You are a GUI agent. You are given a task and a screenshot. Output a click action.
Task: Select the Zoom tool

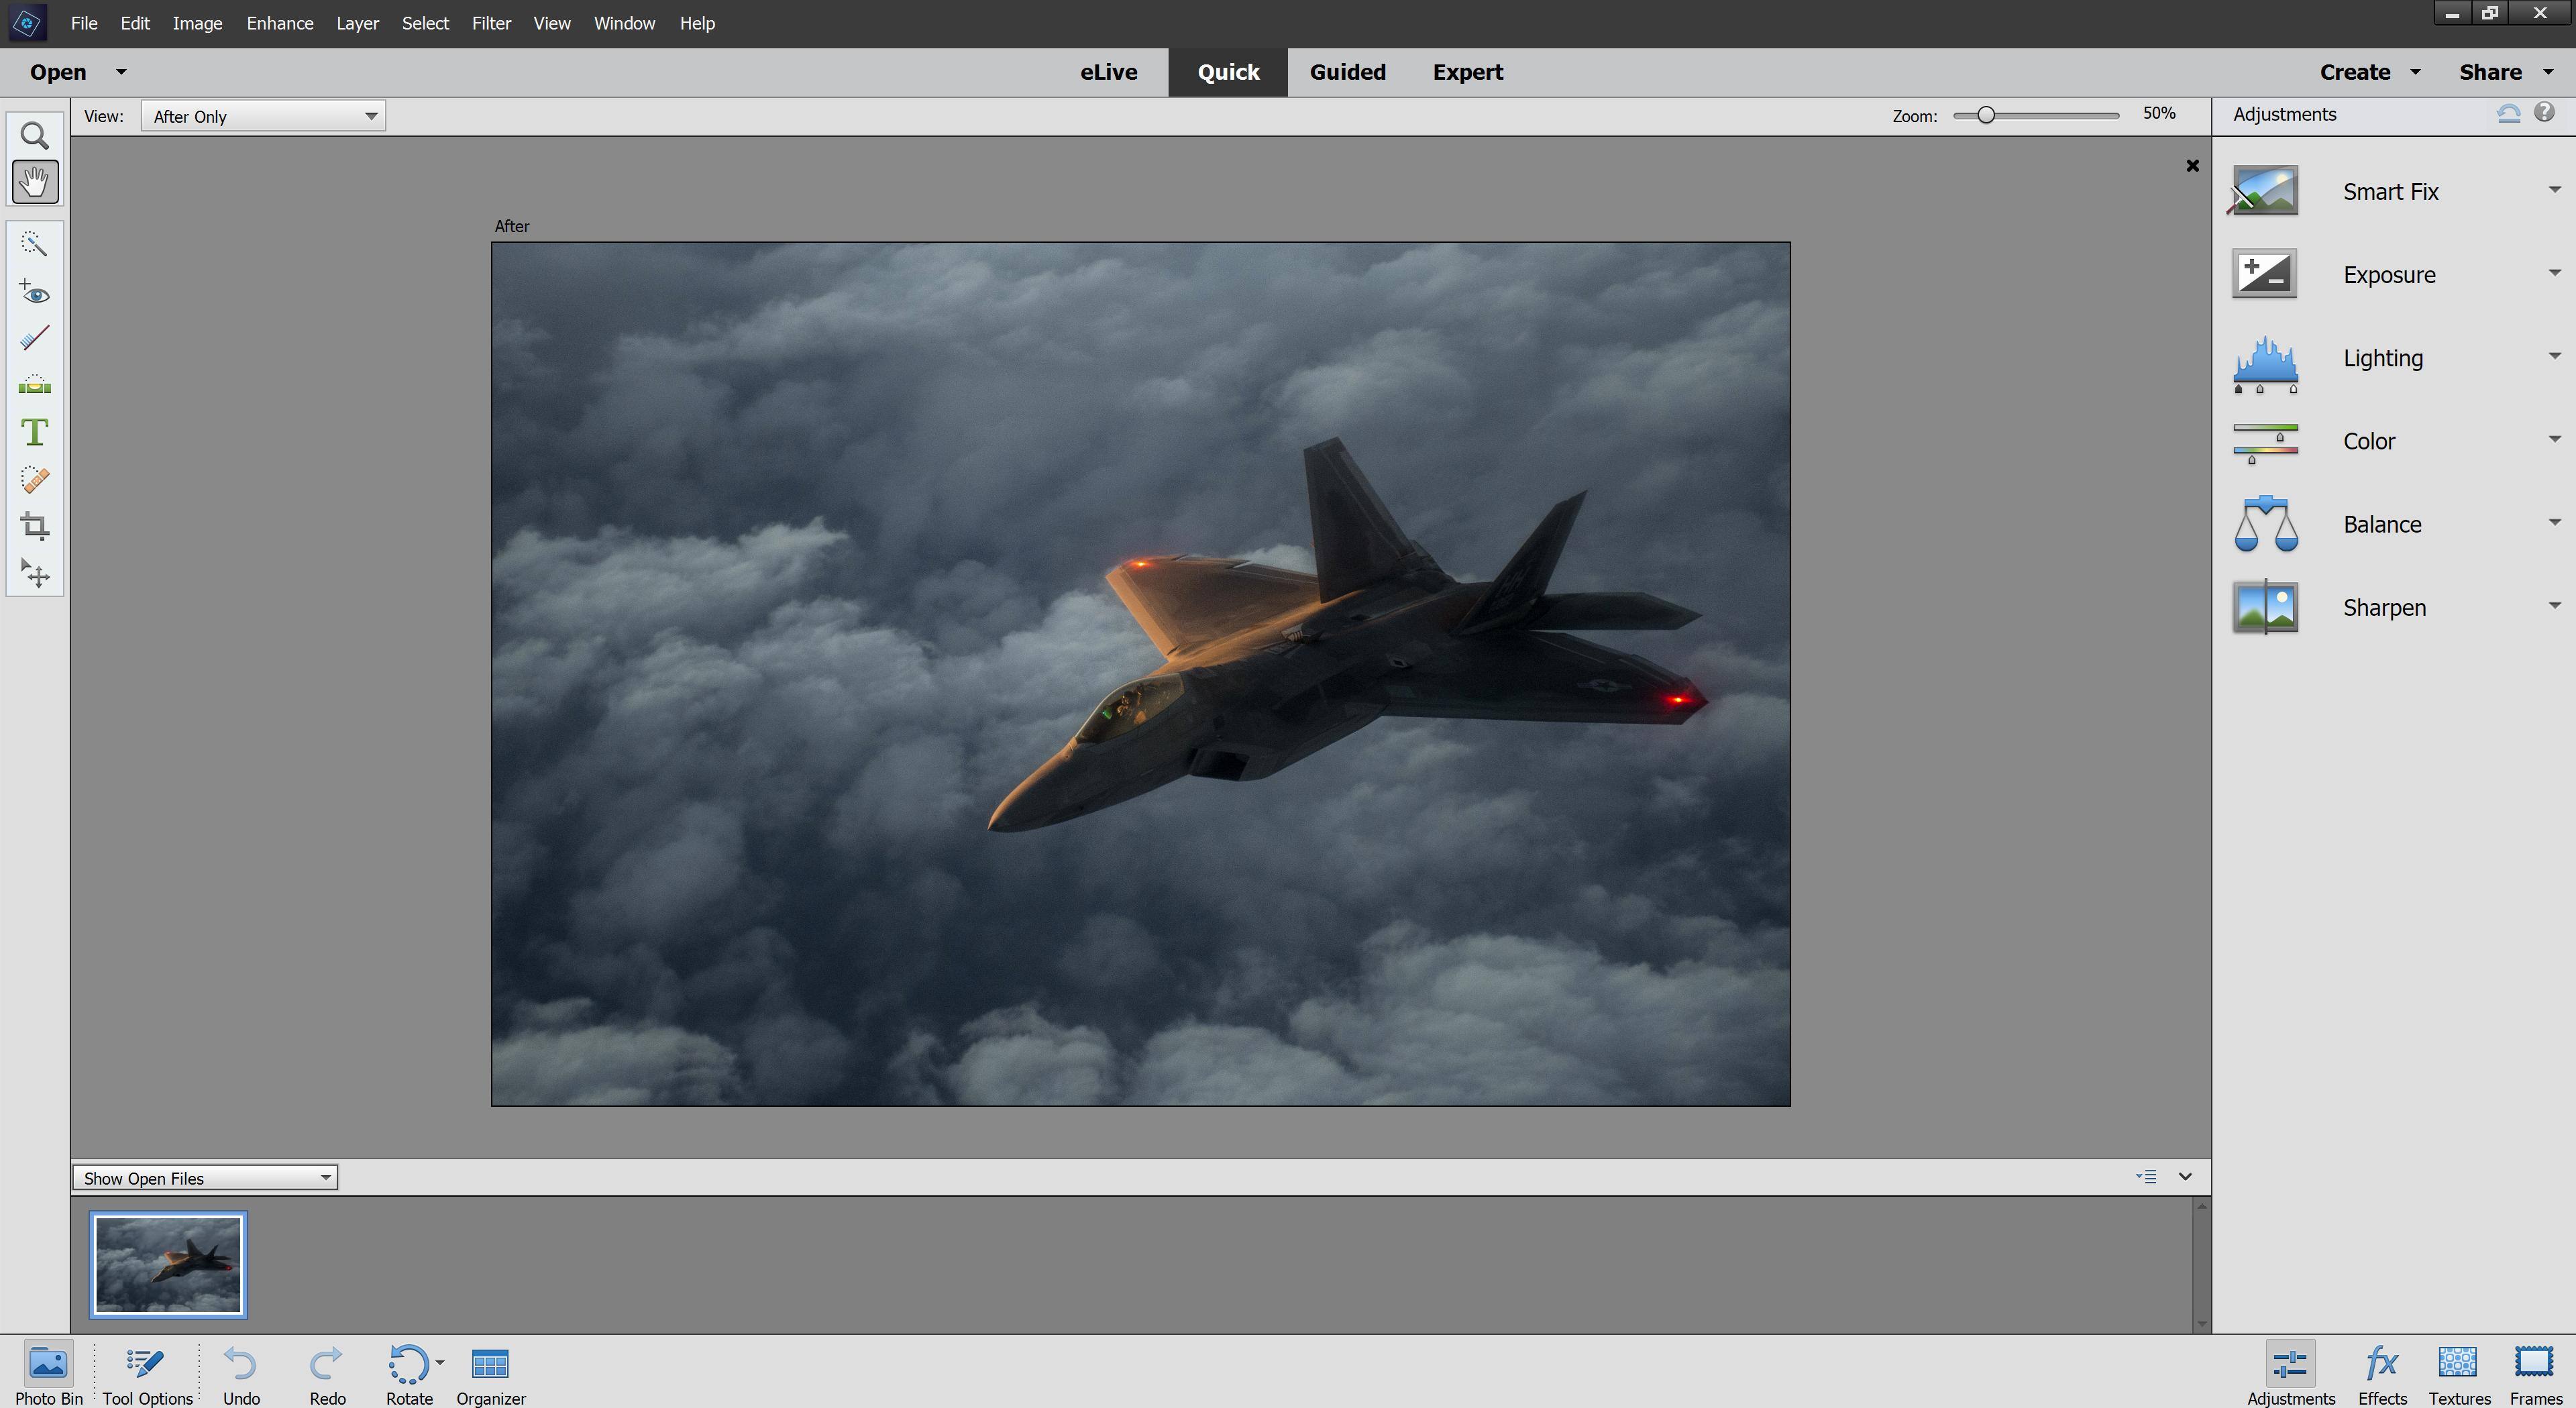(35, 136)
